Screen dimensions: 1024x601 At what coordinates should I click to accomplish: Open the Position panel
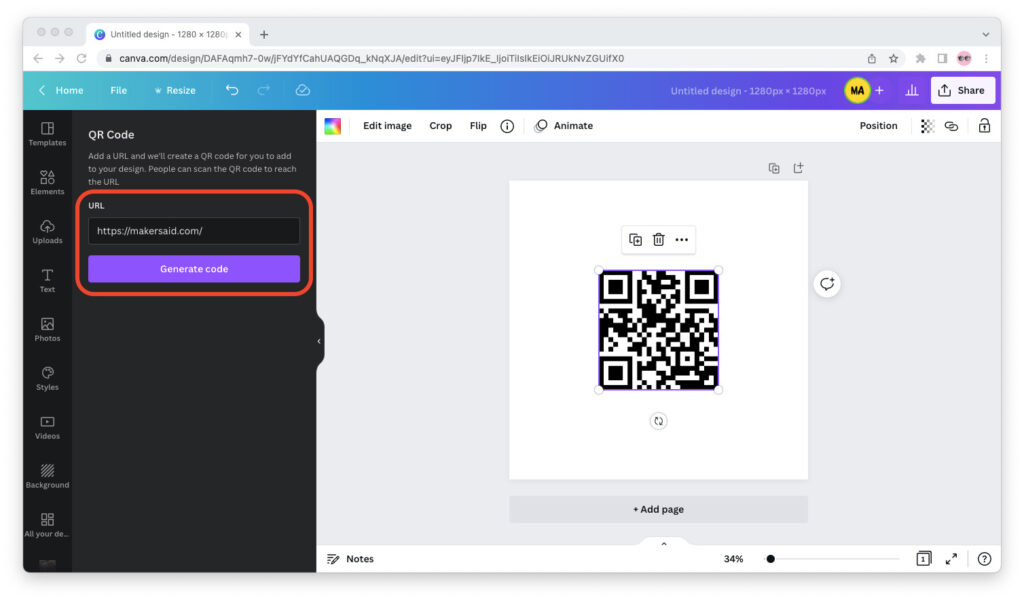coord(878,125)
